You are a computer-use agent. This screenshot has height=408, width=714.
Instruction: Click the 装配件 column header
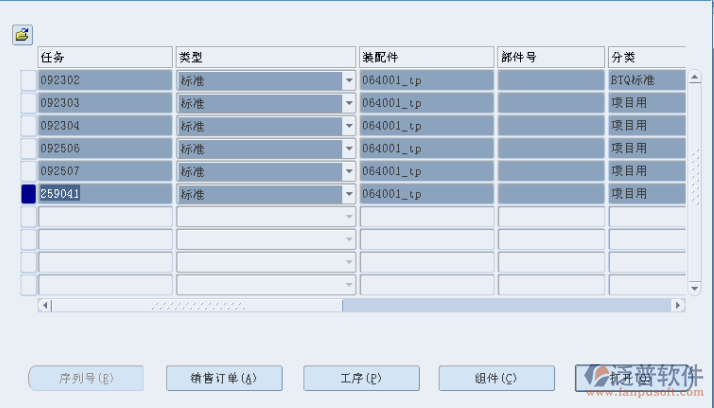pos(426,57)
